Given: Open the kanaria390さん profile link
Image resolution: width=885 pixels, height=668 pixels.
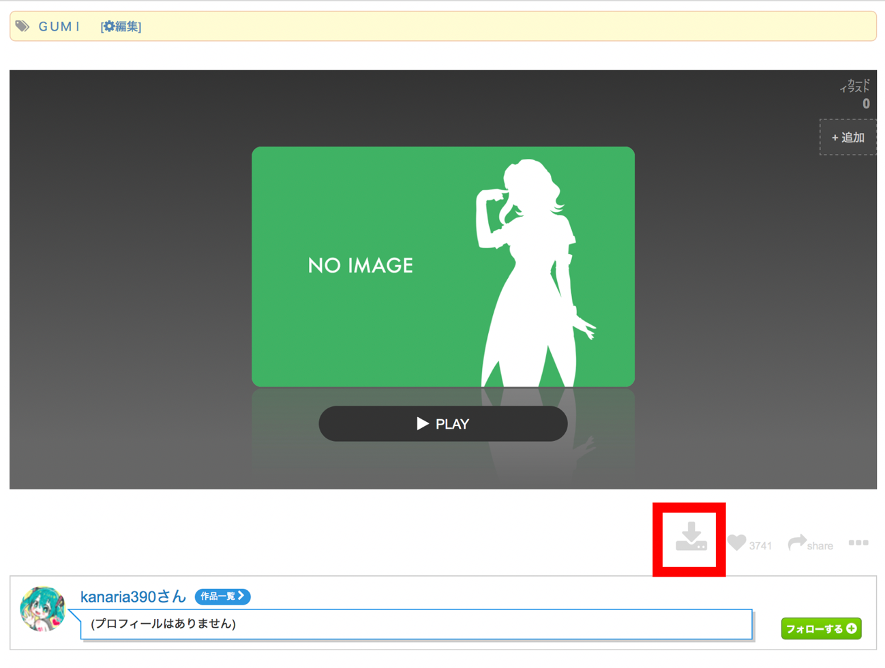Looking at the screenshot, I should (x=133, y=596).
